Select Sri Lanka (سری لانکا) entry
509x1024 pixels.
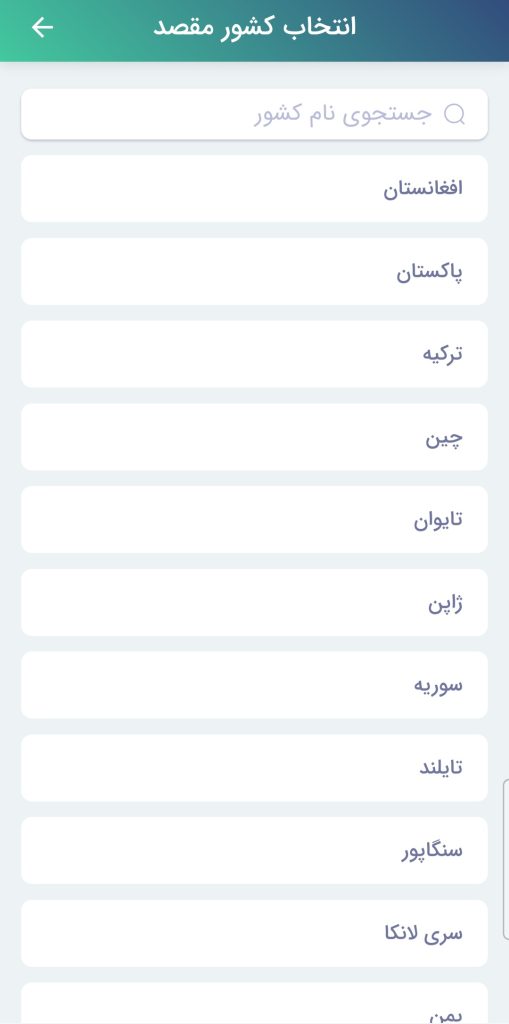click(254, 933)
